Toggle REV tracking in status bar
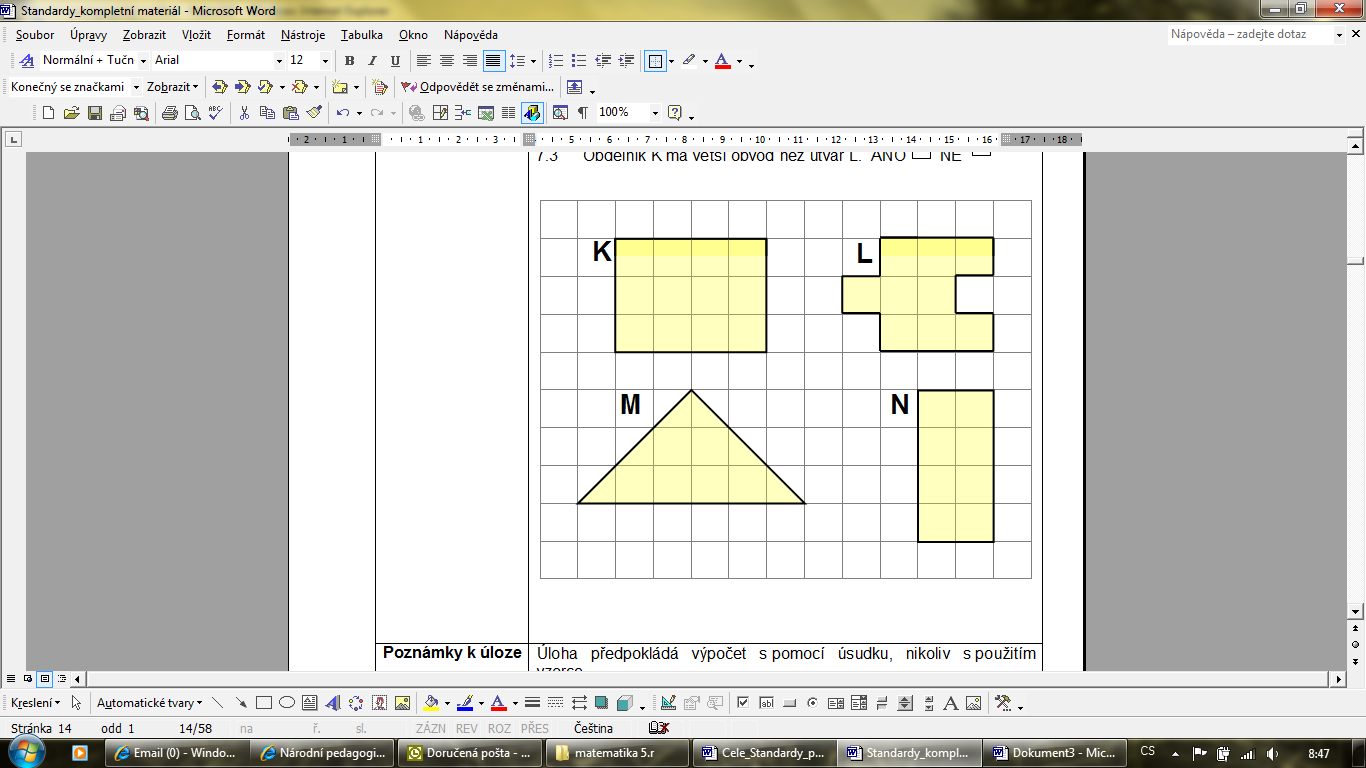This screenshot has width=1366, height=768. (467, 729)
